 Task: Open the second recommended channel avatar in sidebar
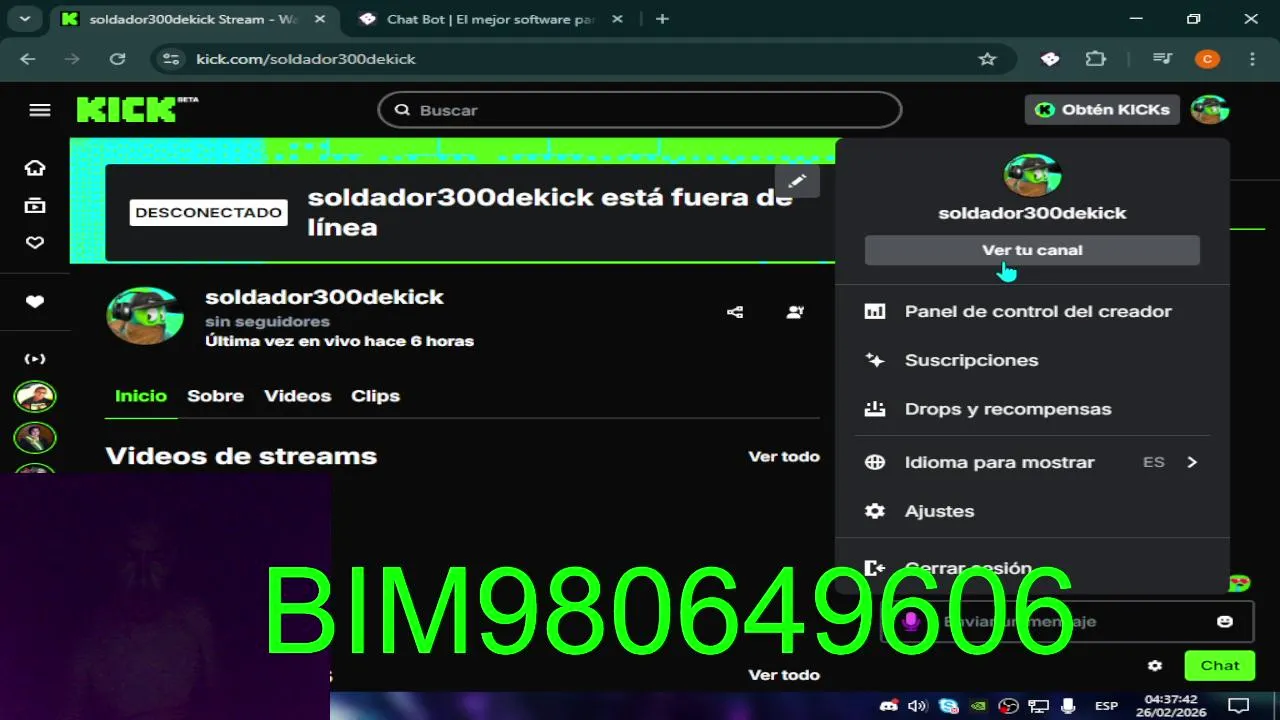(35, 438)
